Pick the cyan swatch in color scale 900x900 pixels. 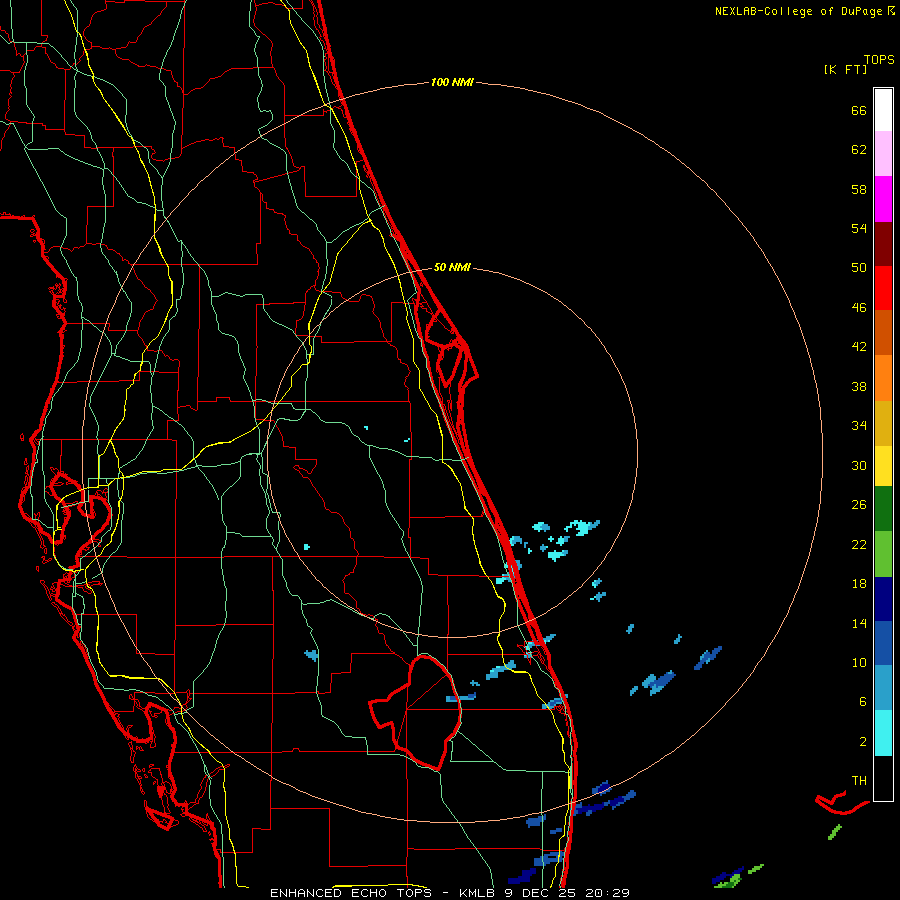(883, 733)
